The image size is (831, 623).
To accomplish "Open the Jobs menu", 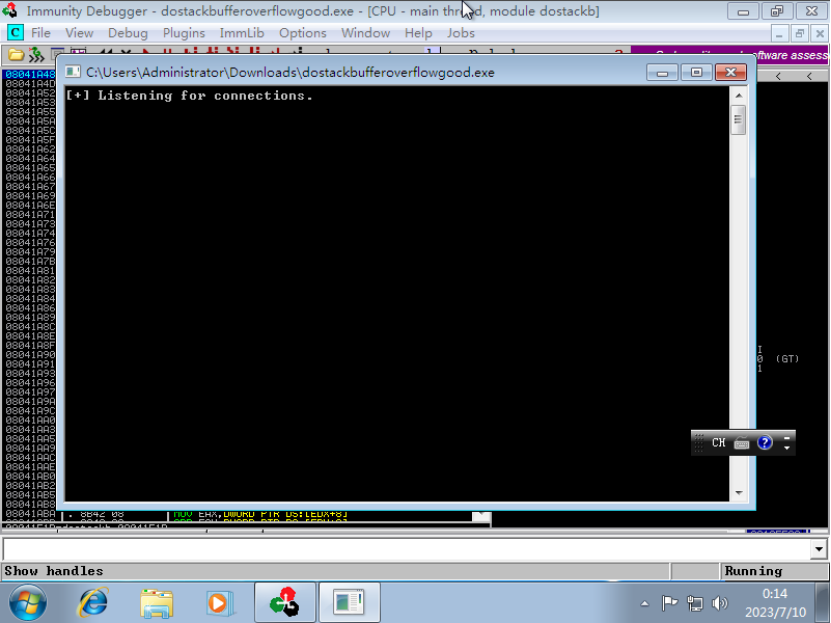I will pos(461,33).
